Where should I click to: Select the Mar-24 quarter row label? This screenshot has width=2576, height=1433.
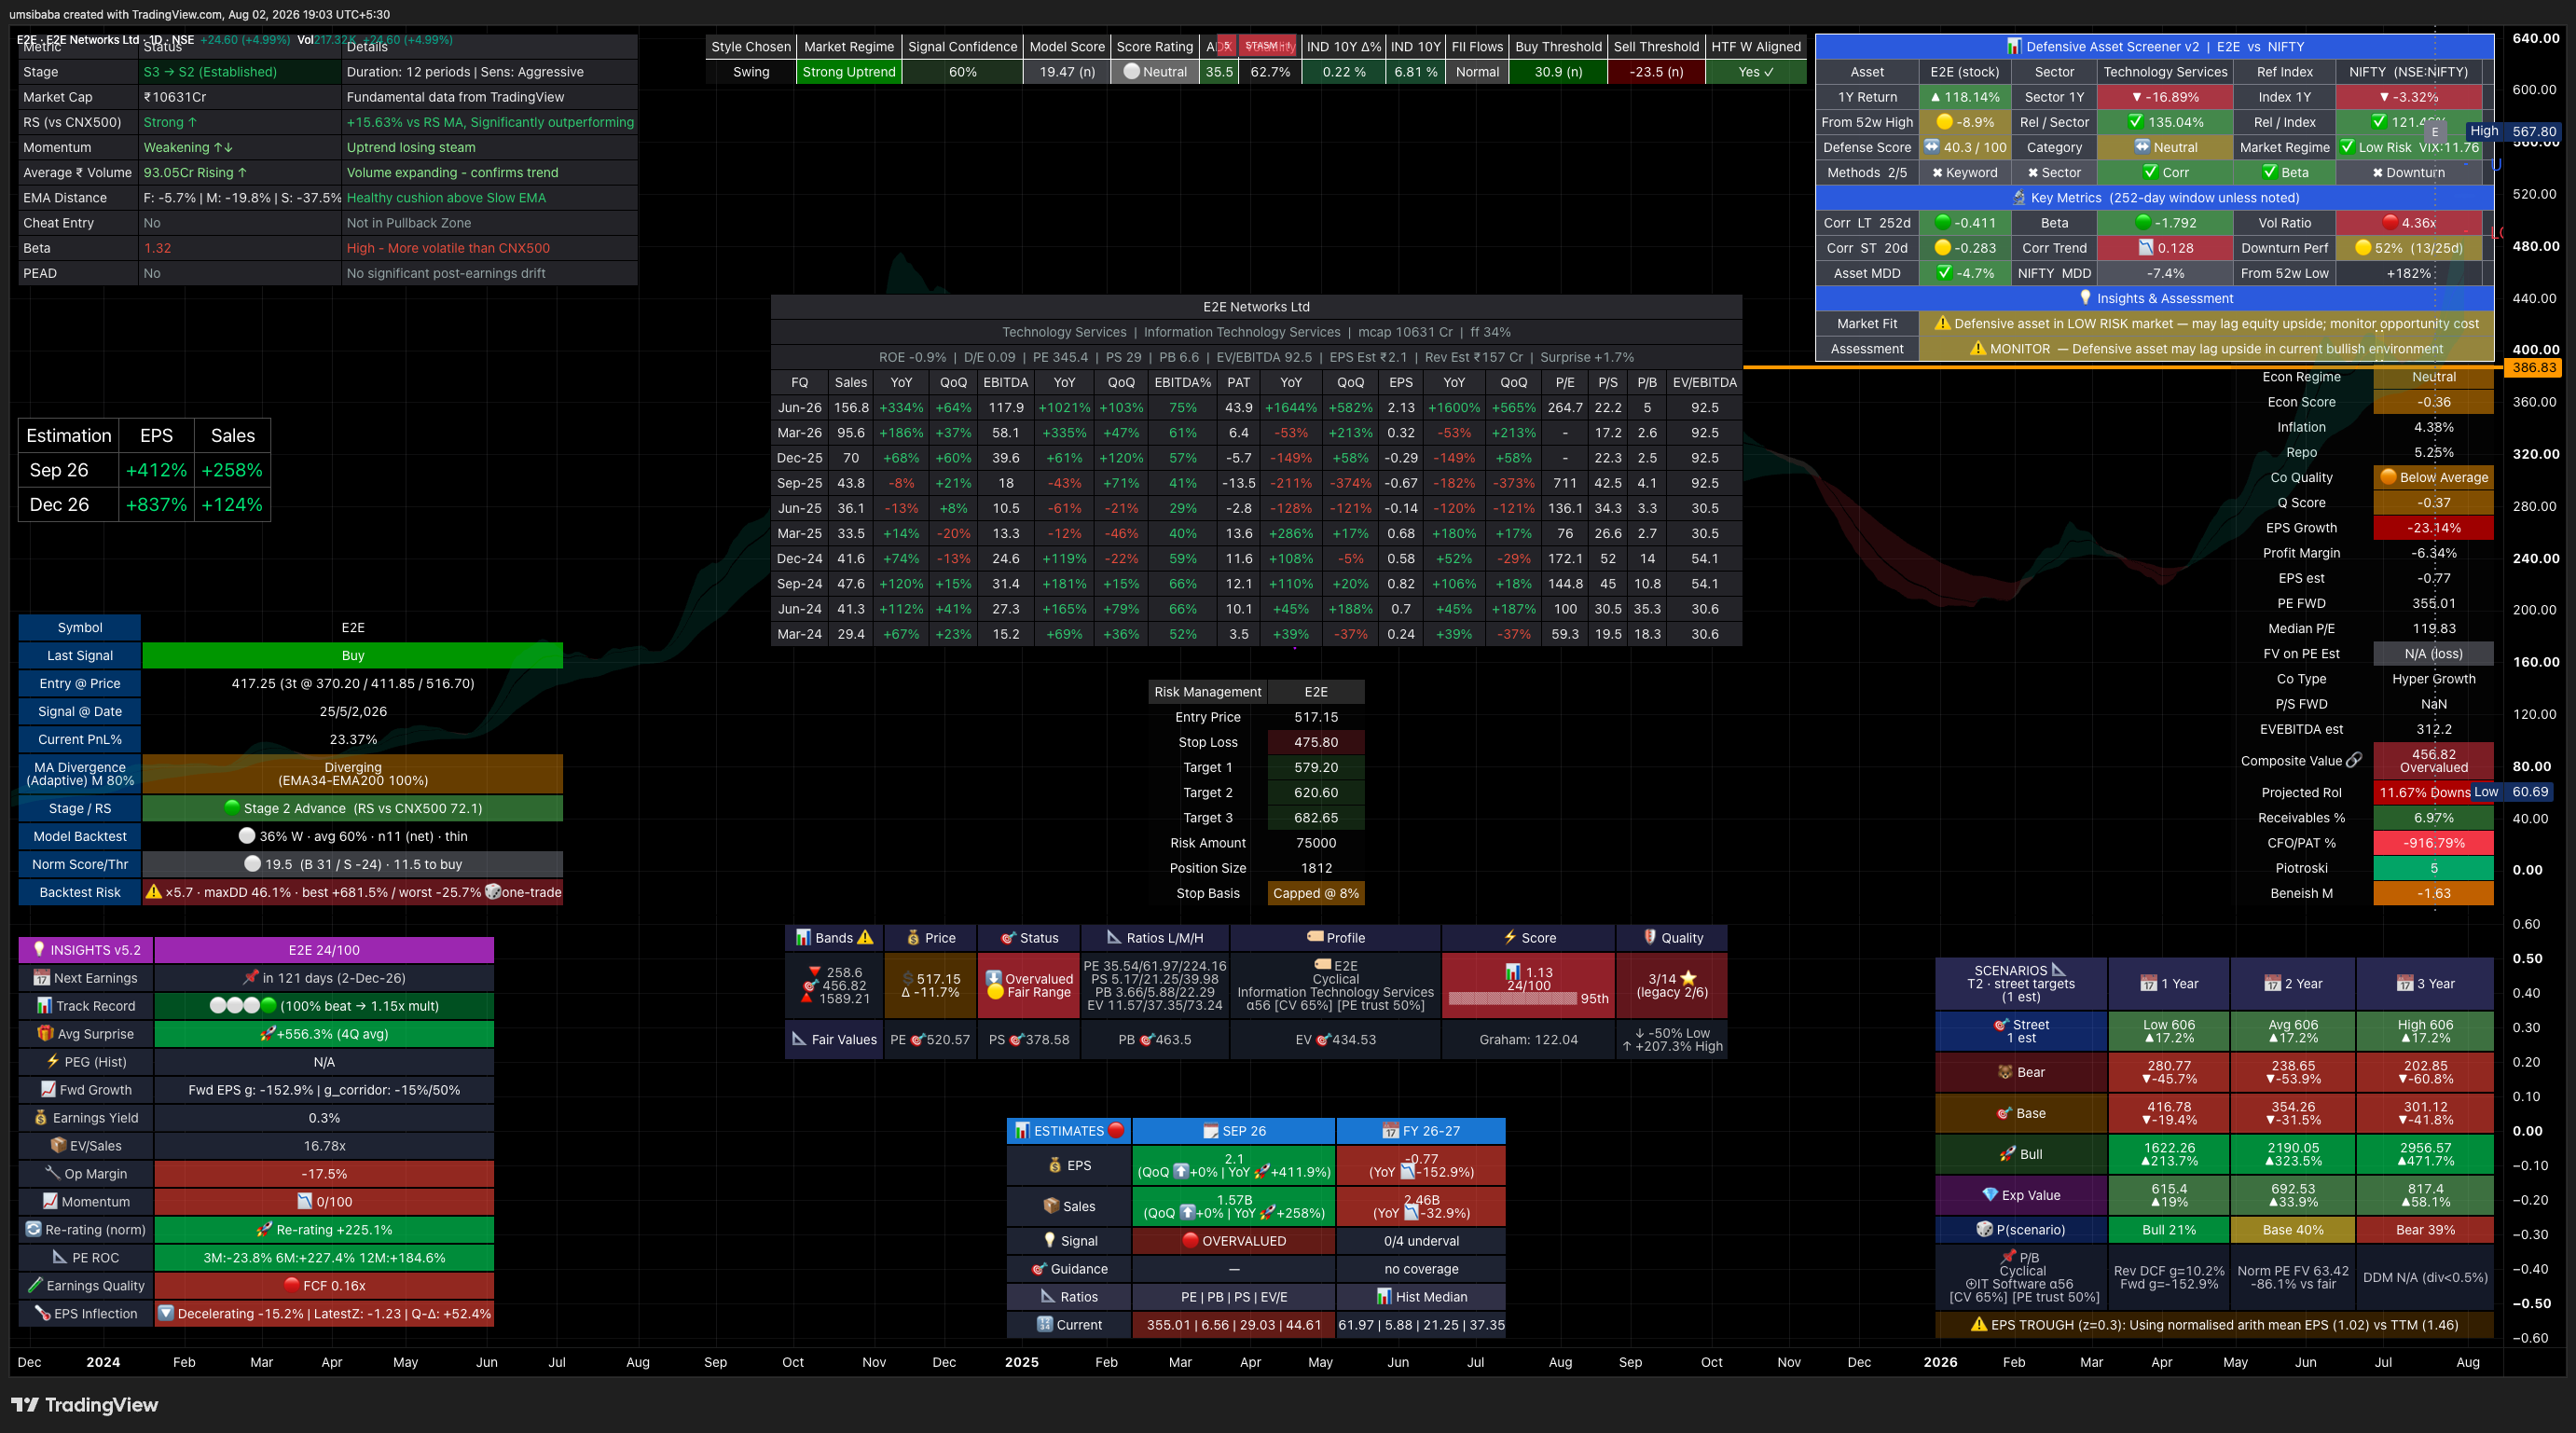800,634
